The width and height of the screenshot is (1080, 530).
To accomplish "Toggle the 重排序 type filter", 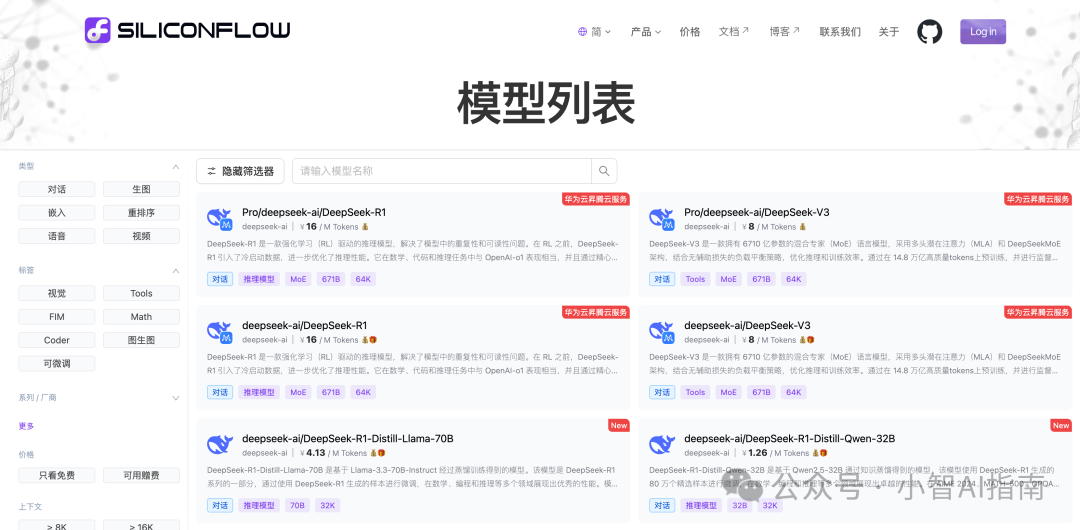I will coord(141,213).
